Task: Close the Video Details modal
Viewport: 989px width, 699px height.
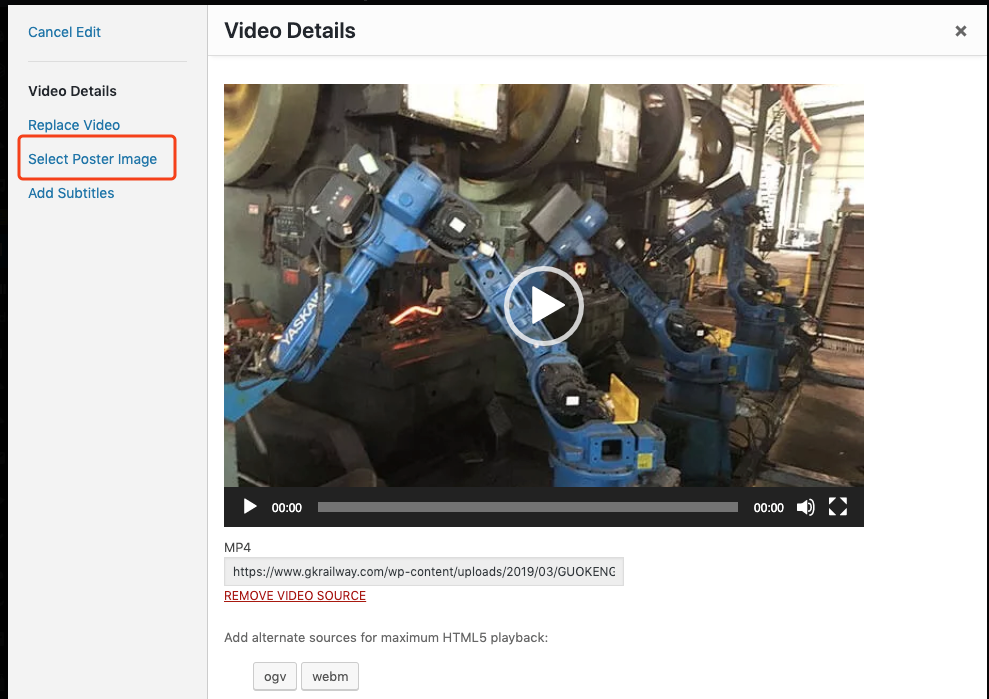Action: (961, 31)
